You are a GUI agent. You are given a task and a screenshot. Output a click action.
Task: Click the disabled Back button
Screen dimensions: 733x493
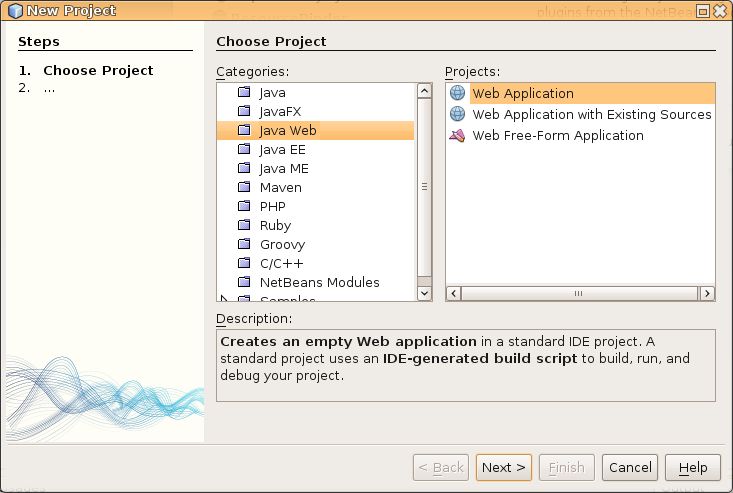[x=441, y=467]
